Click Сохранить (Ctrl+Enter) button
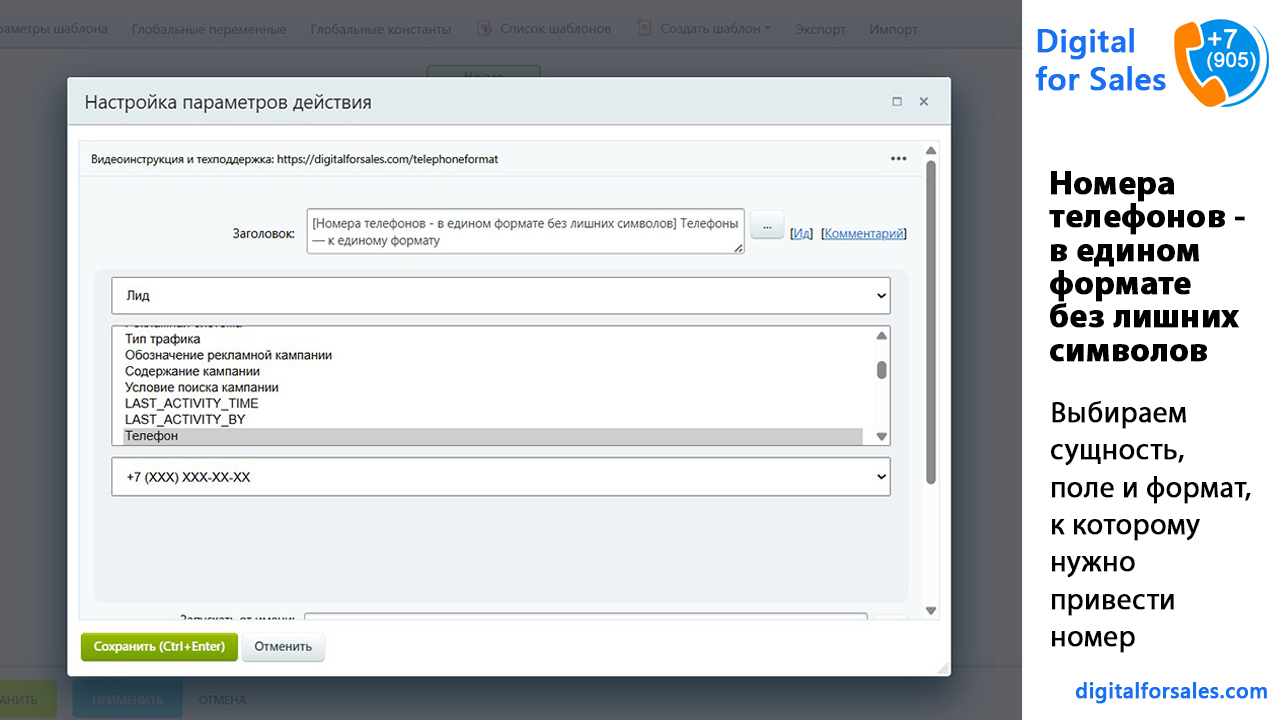Viewport: 1280px width, 720px height. coord(159,647)
